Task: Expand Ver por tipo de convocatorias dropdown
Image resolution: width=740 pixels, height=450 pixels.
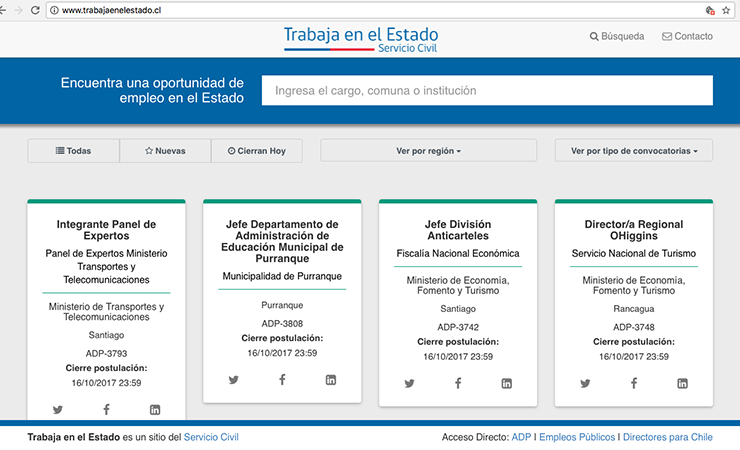Action: [x=634, y=151]
